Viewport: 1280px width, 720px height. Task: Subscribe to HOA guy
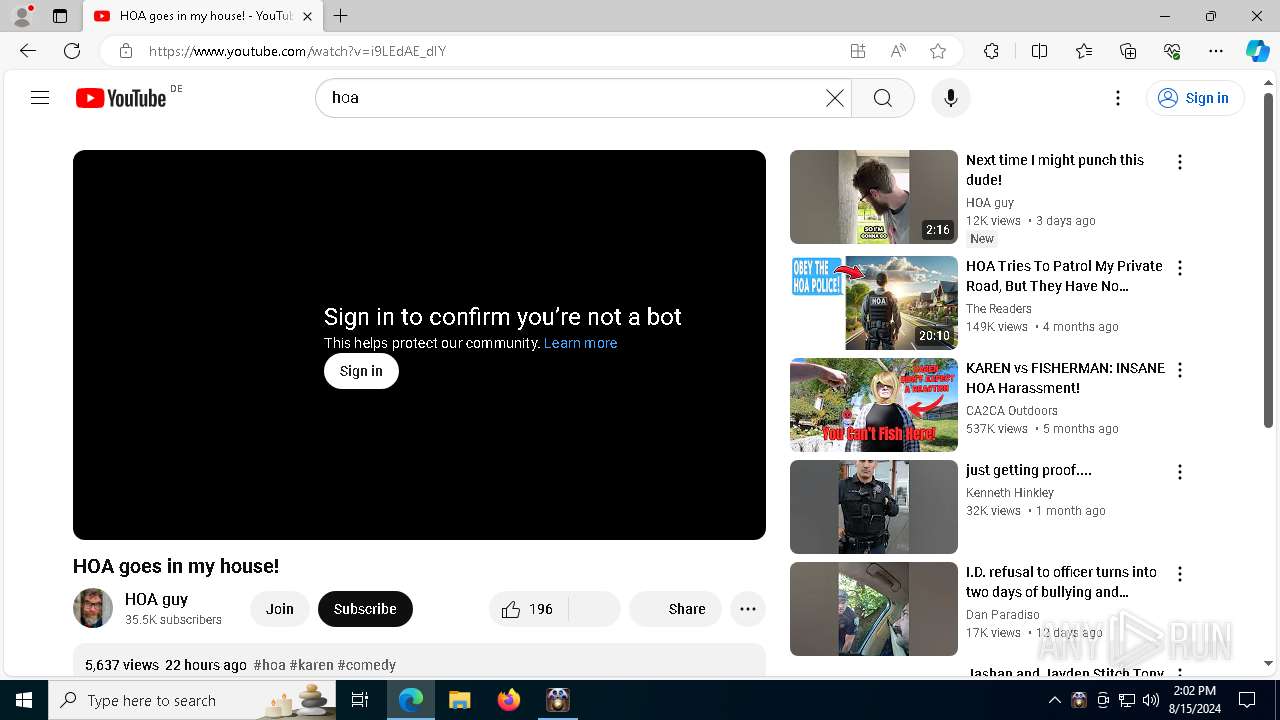pos(365,609)
